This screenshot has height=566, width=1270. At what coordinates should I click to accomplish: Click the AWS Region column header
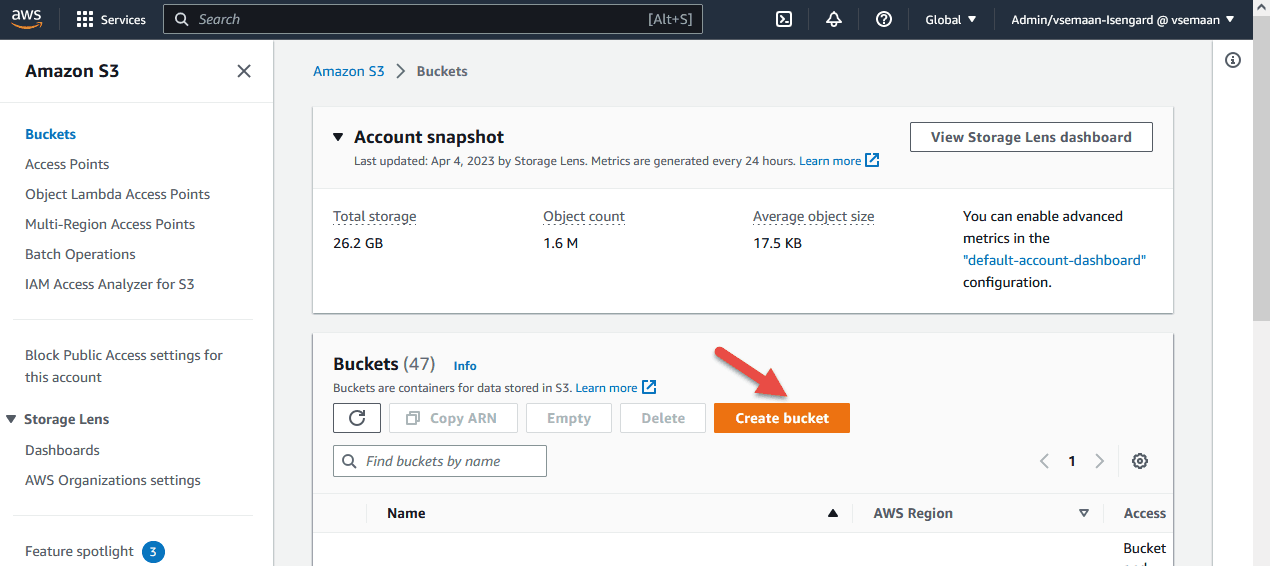click(913, 513)
